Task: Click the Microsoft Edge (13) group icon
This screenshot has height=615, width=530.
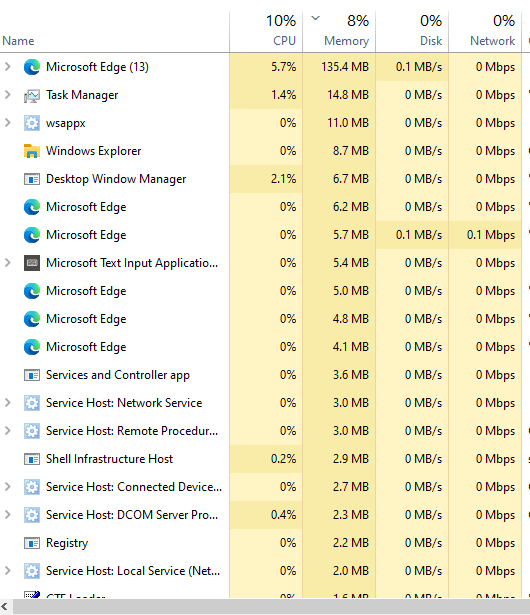Action: click(x=32, y=67)
